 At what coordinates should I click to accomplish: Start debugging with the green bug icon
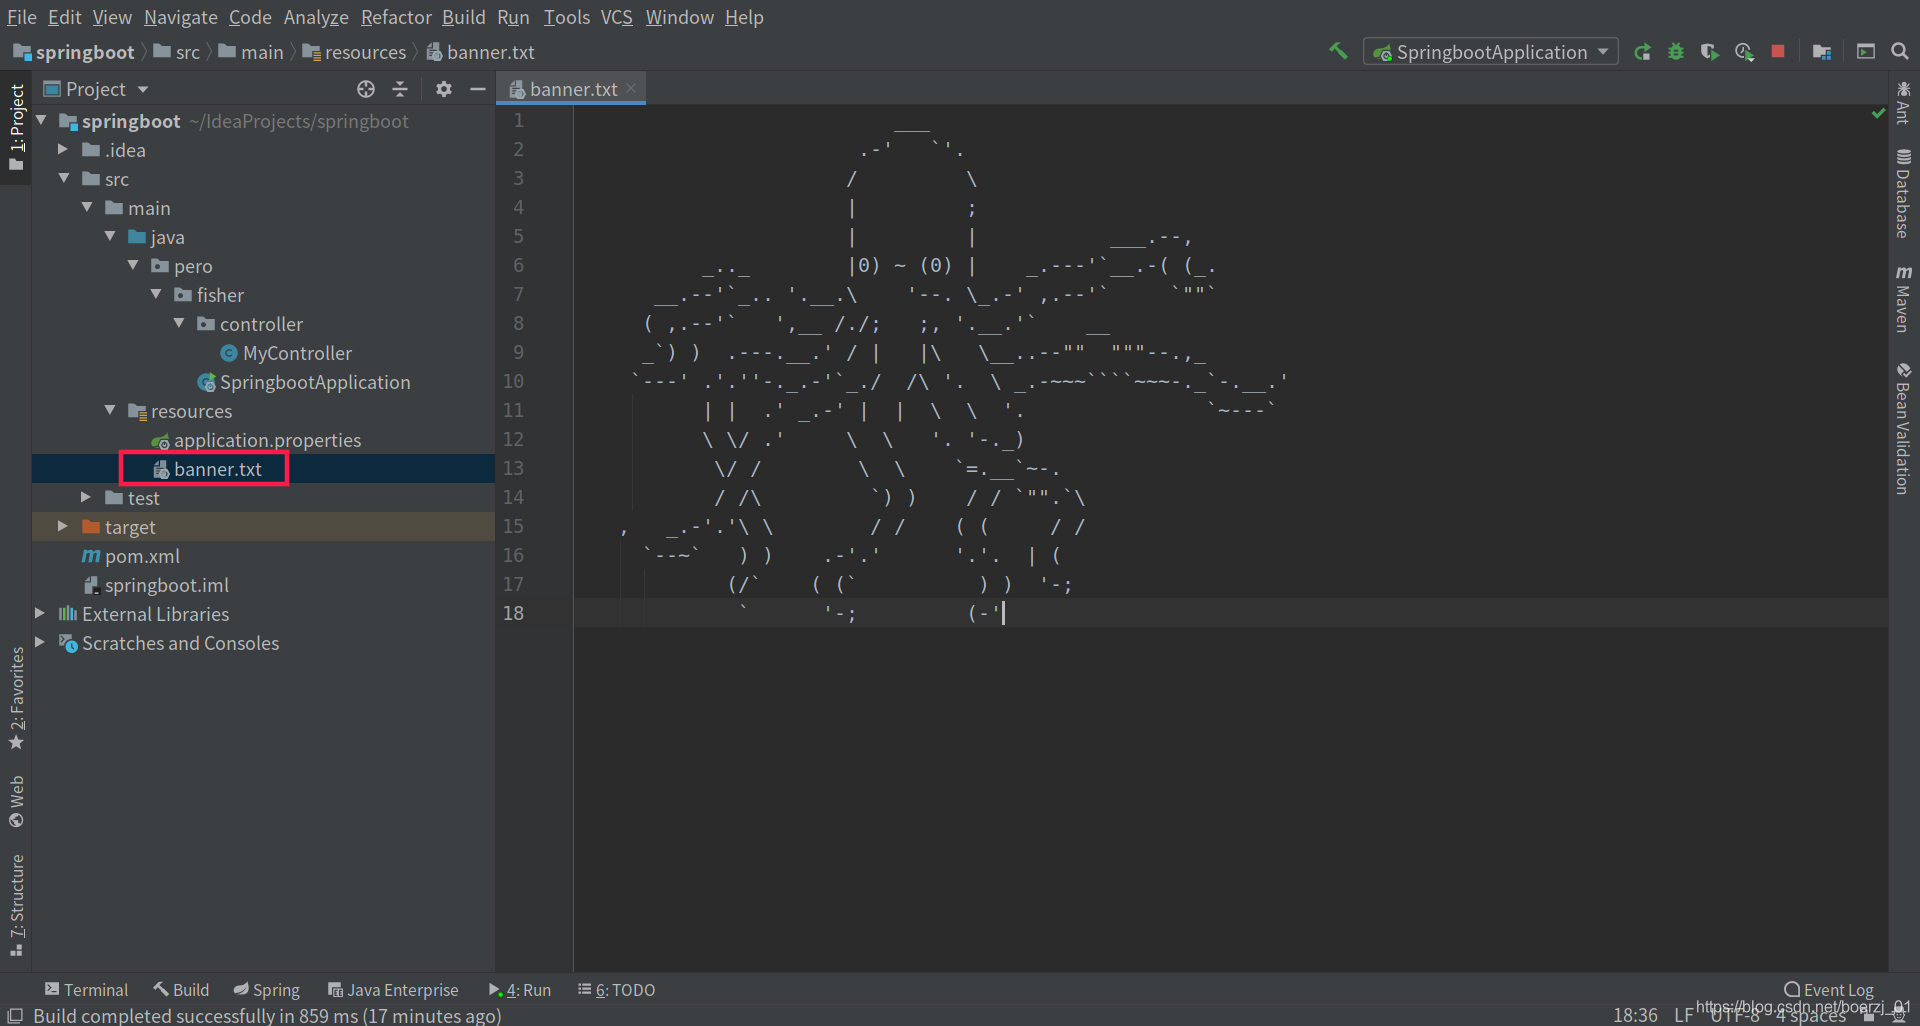pos(1676,52)
